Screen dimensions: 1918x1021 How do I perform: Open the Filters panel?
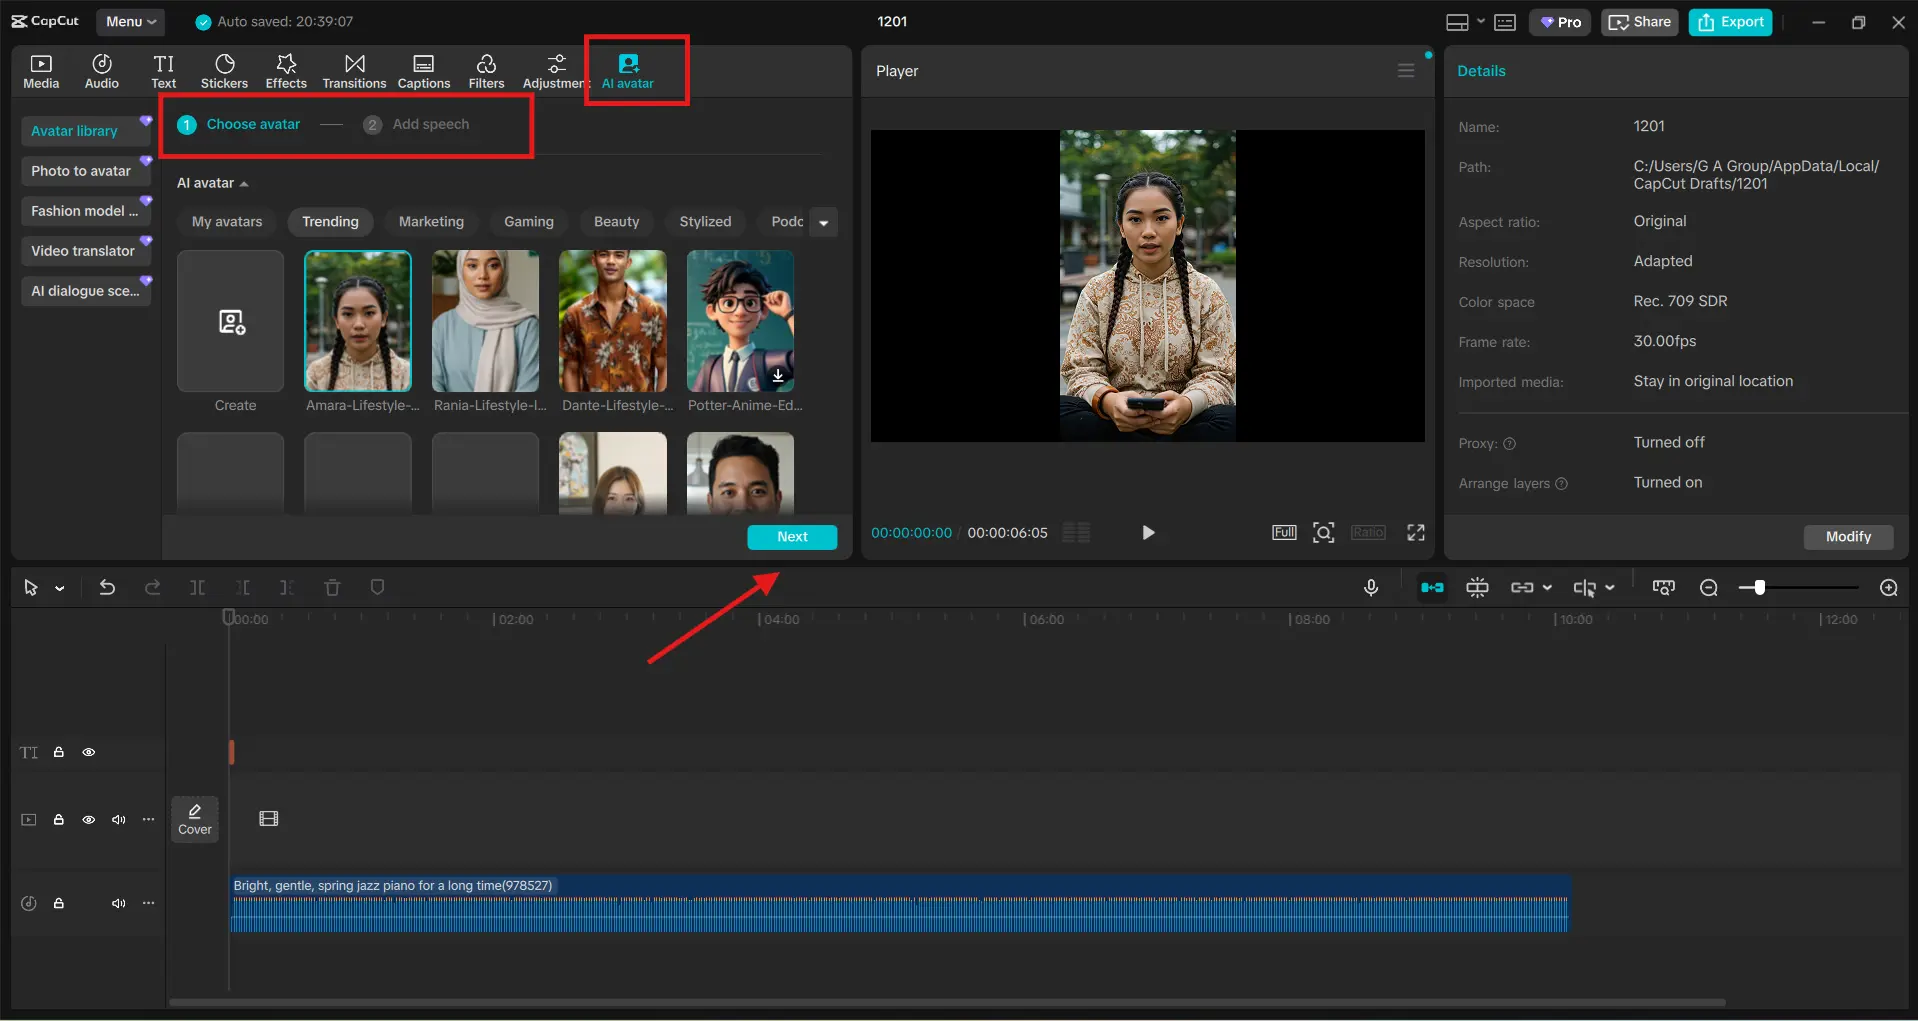click(x=486, y=71)
